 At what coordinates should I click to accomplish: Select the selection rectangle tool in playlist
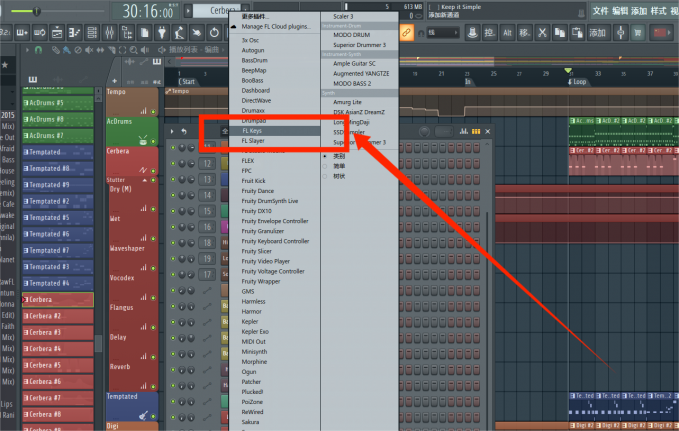(123, 50)
